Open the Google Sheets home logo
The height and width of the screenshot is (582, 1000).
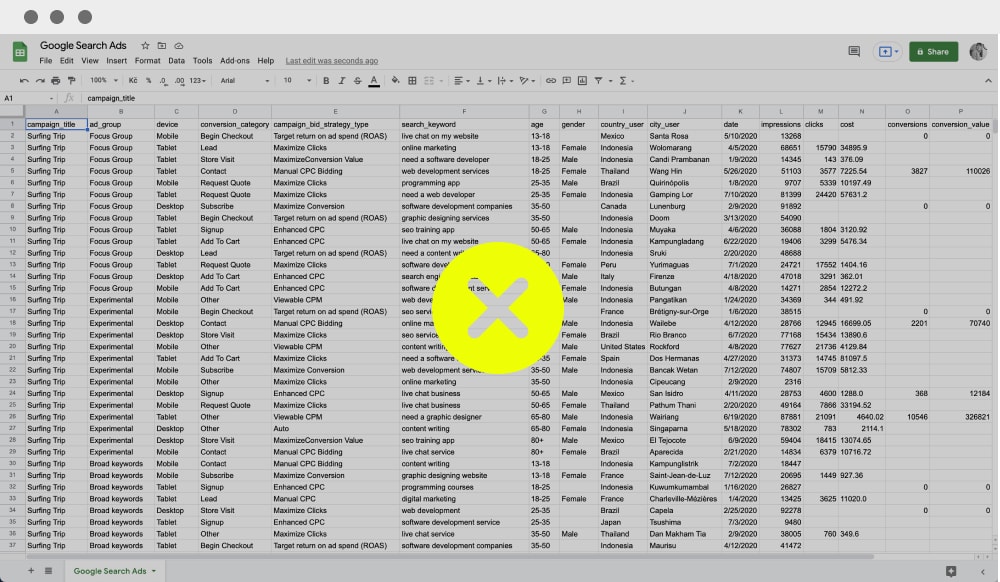coord(20,52)
